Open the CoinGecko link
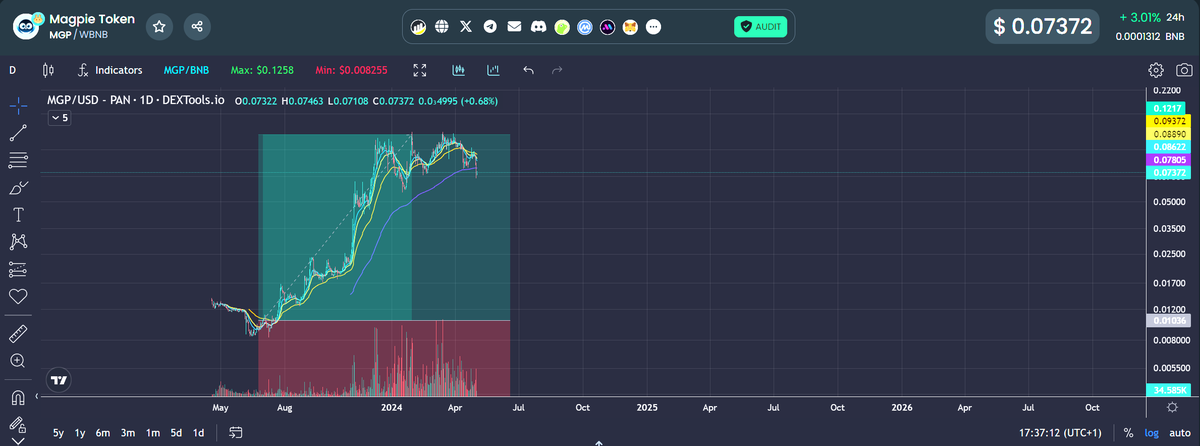This screenshot has width=1200, height=446. tap(562, 27)
